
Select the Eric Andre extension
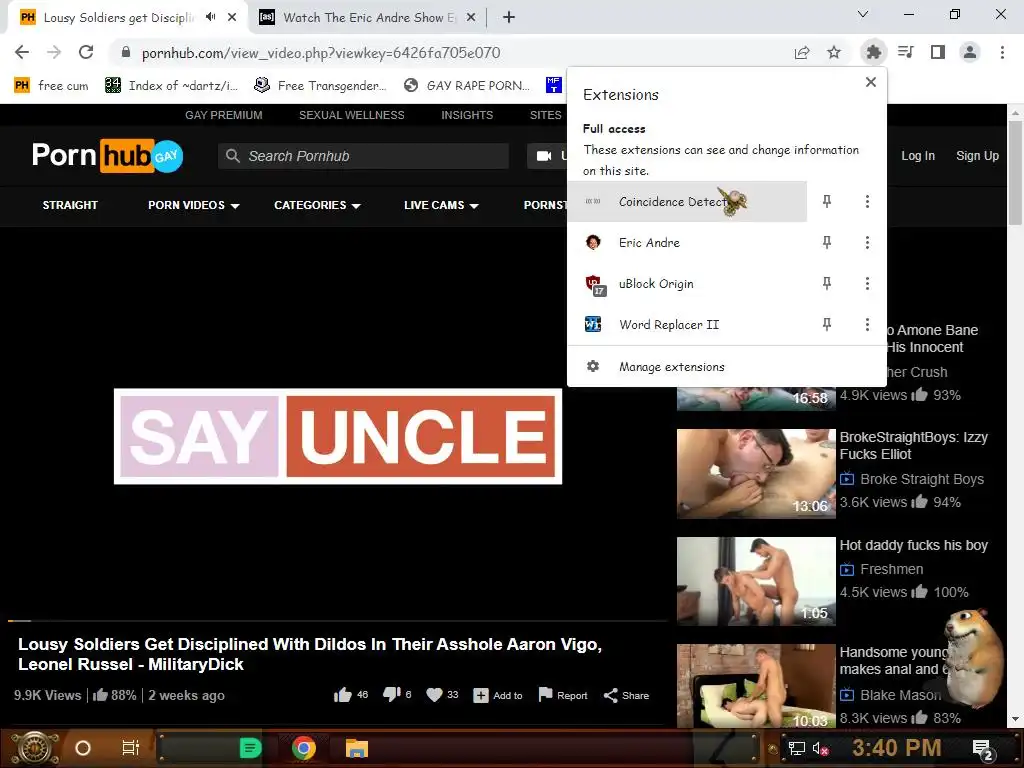pyautogui.click(x=688, y=243)
